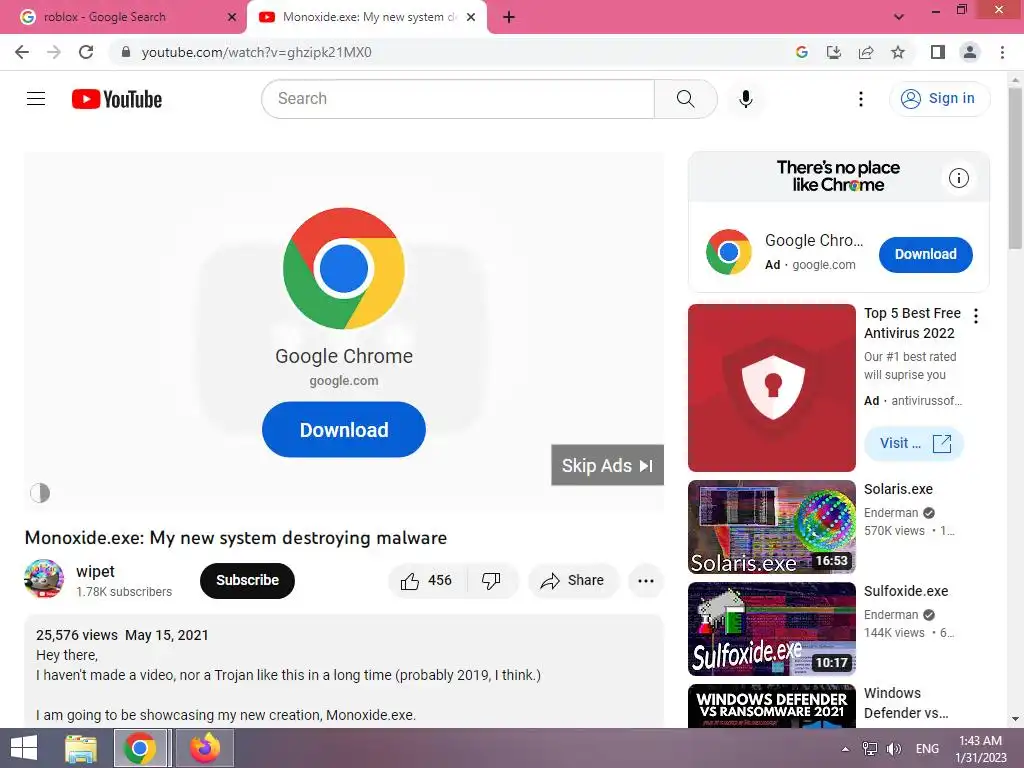Viewport: 1024px width, 768px height.
Task: Skip Ads on the video
Action: point(607,465)
